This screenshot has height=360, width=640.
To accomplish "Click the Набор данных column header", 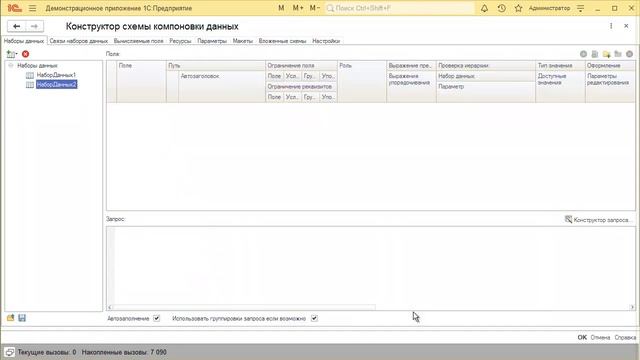I will click(x=486, y=76).
